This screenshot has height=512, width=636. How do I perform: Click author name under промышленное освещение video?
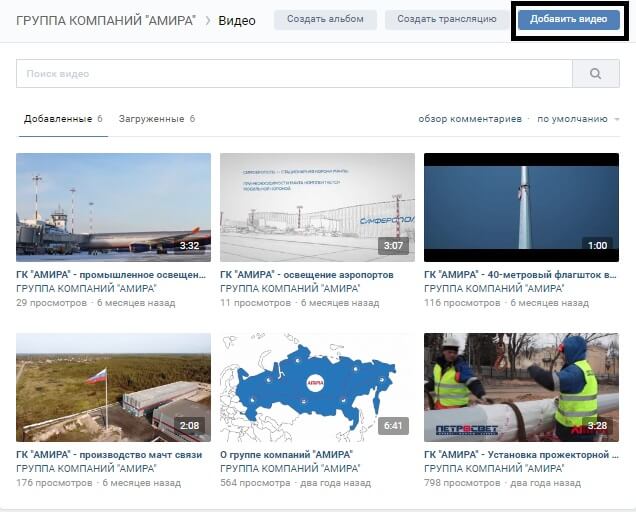pos(86,289)
